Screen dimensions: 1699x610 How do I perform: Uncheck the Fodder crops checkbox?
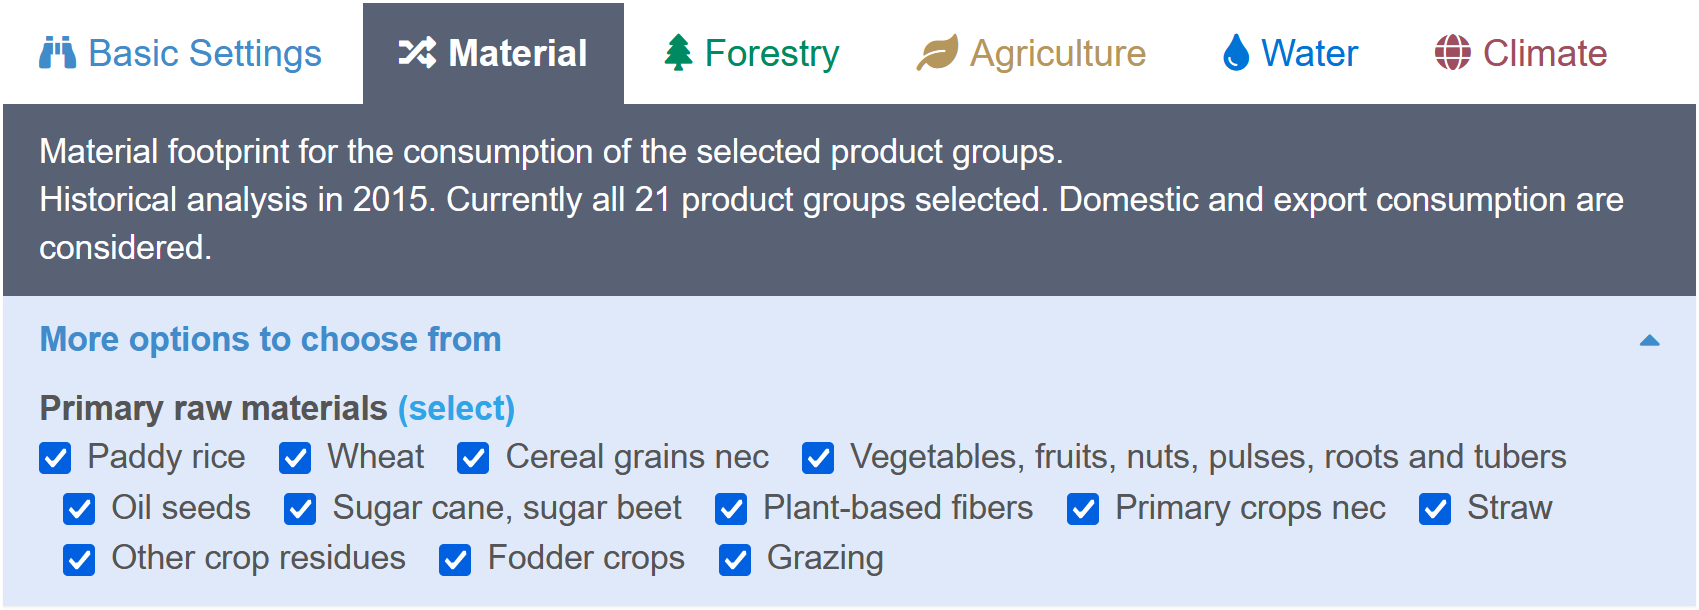(455, 560)
